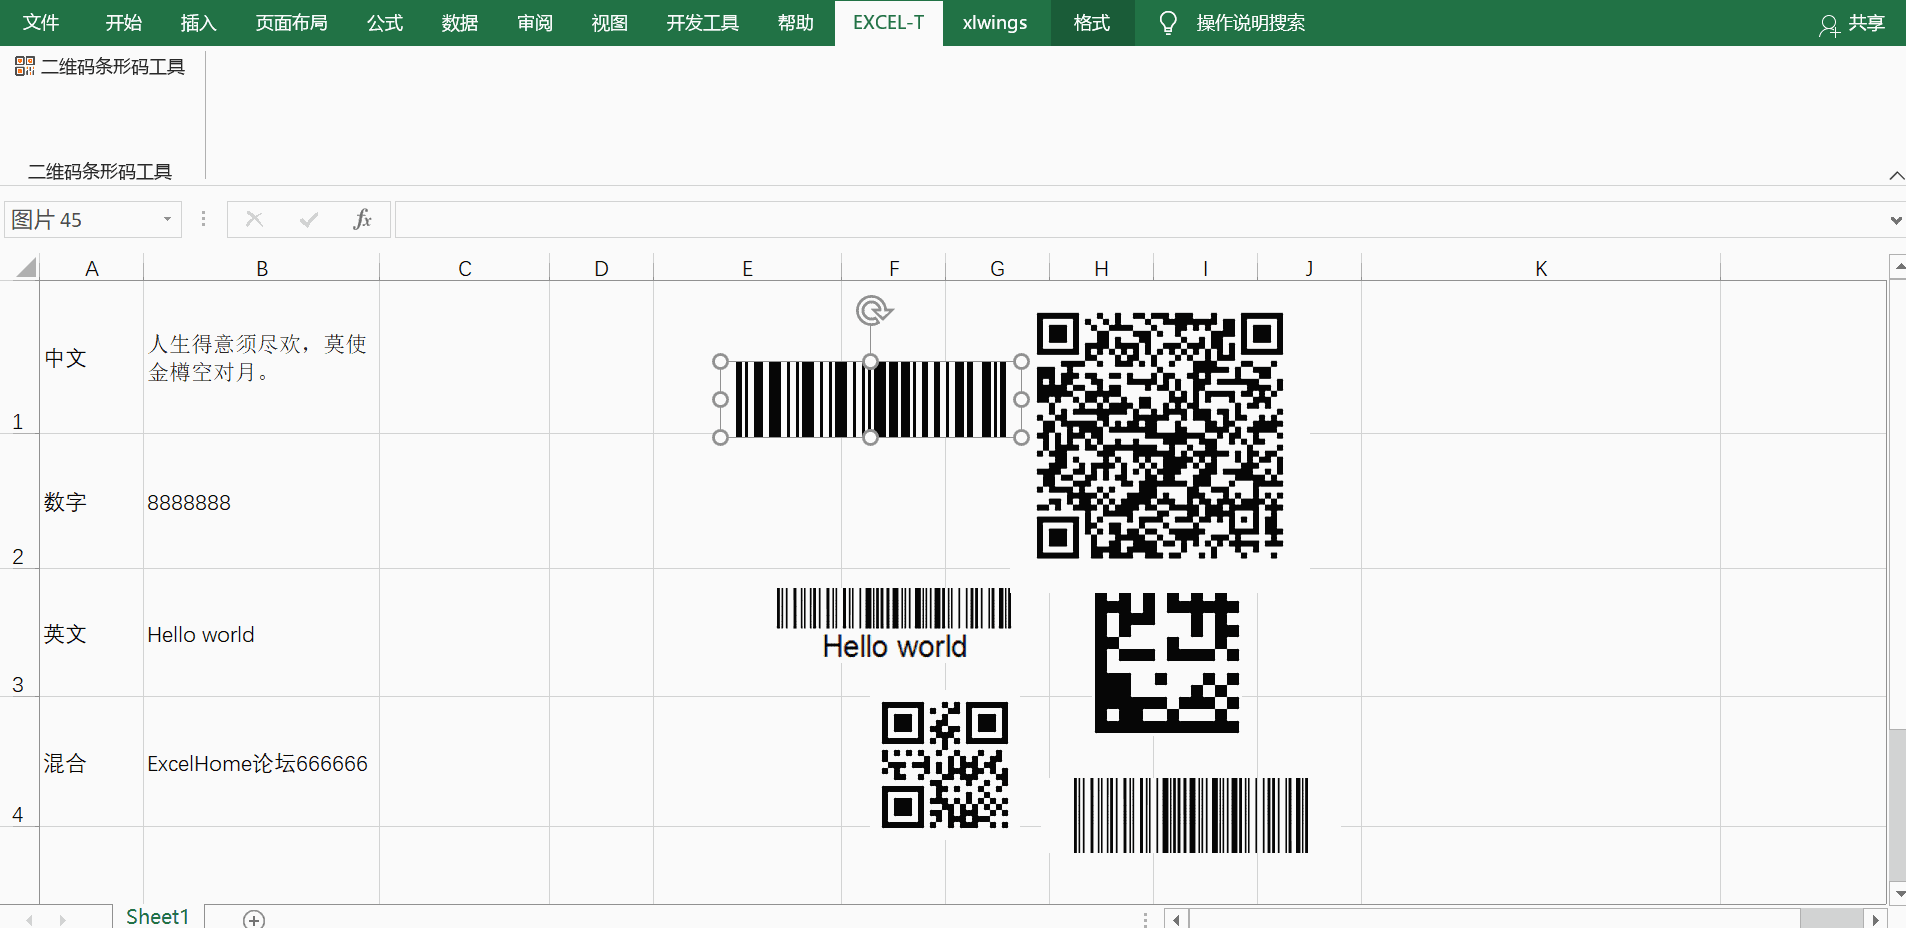Collapse the ribbon with the chevron
This screenshot has height=928, width=1906.
coord(1896,176)
